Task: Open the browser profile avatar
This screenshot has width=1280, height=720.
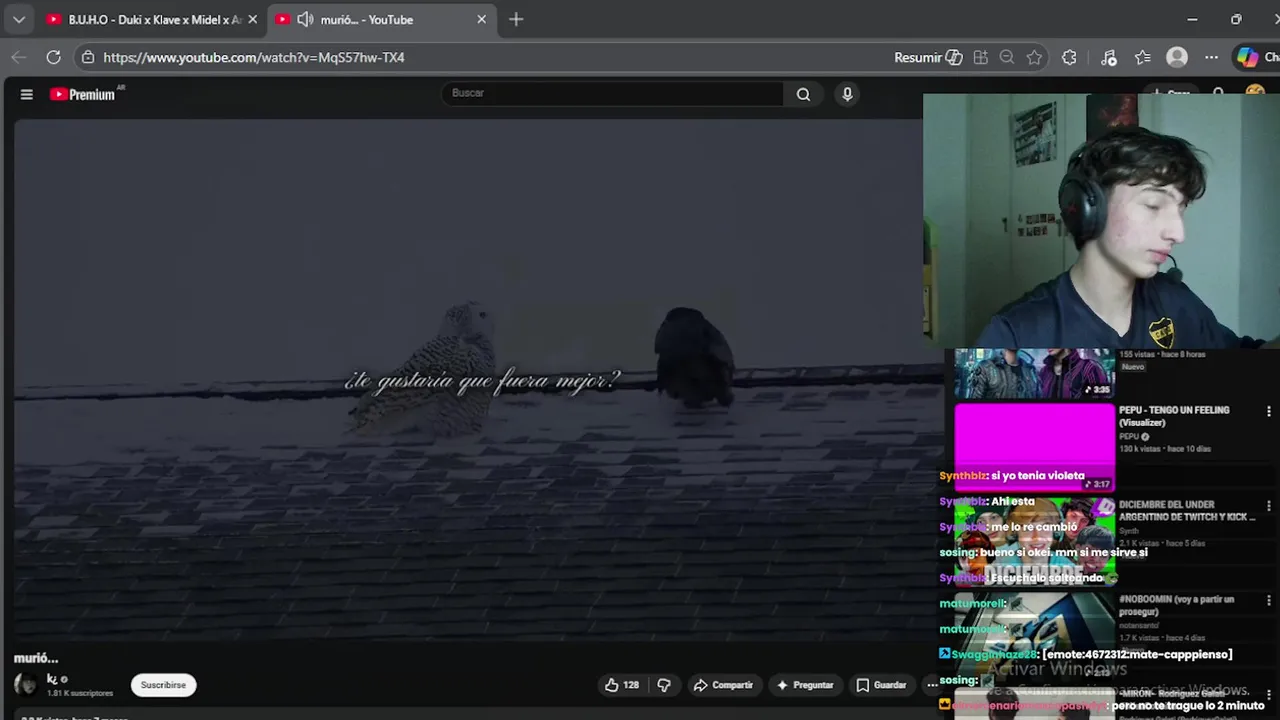Action: pos(1177,57)
